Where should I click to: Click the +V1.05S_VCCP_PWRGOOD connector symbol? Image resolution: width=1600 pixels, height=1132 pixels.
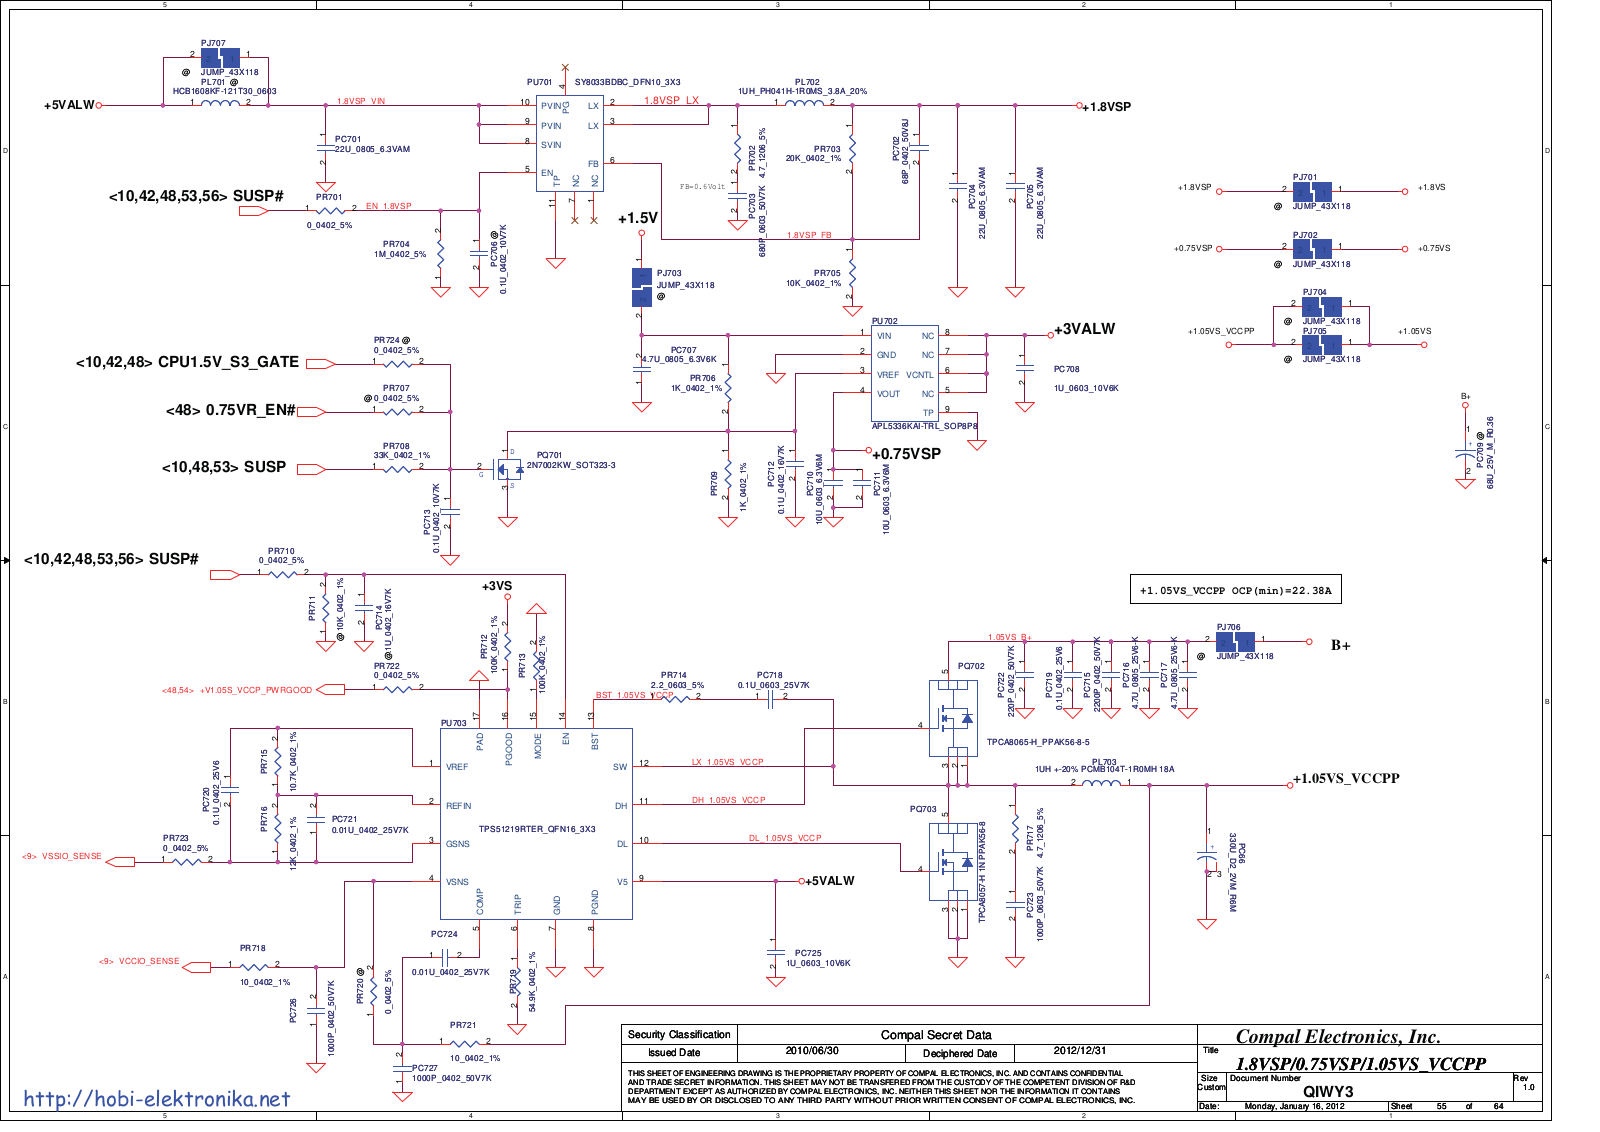pyautogui.click(x=330, y=690)
